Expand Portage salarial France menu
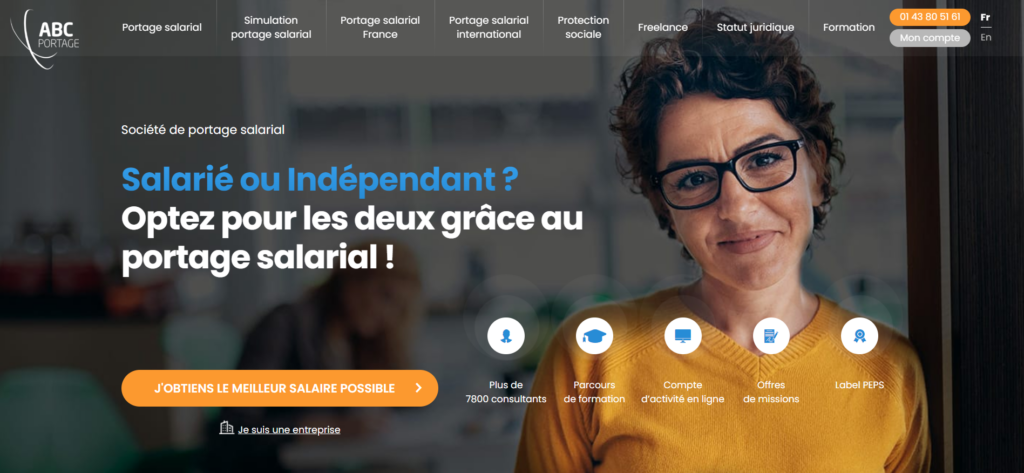The height and width of the screenshot is (473, 1024). (x=380, y=27)
